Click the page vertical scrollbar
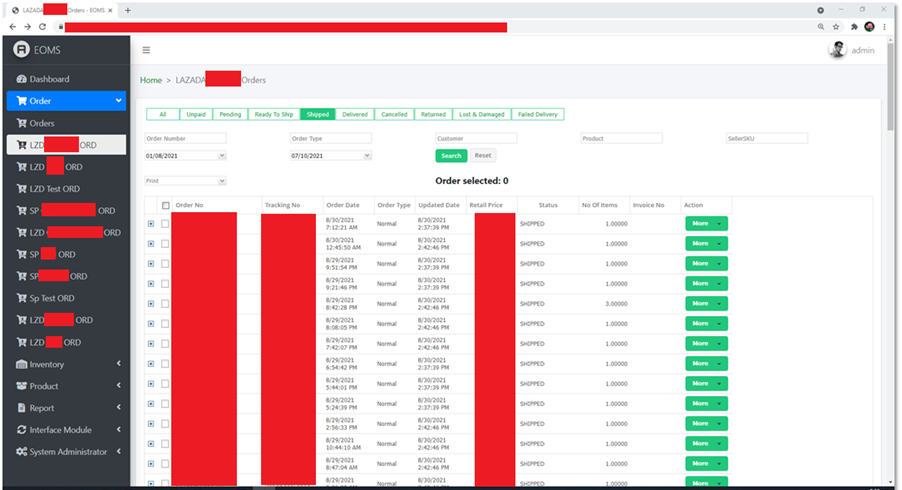902x490 pixels. [x=890, y=86]
